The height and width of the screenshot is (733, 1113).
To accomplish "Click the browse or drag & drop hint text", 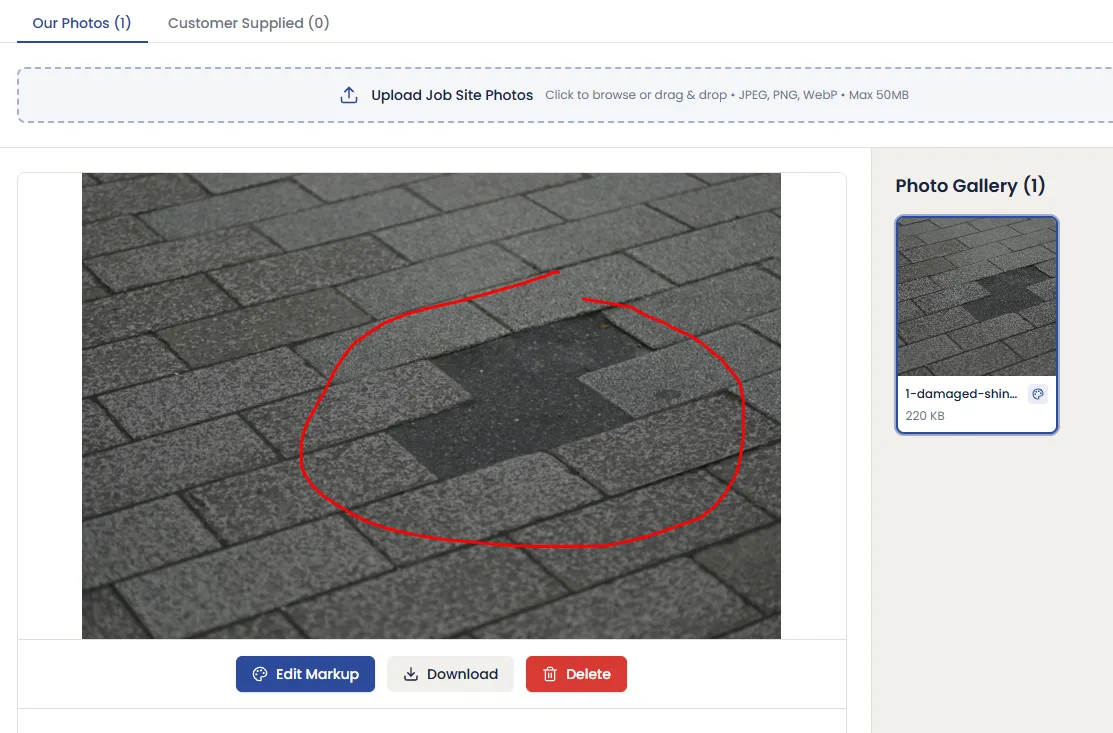I will pyautogui.click(x=726, y=95).
